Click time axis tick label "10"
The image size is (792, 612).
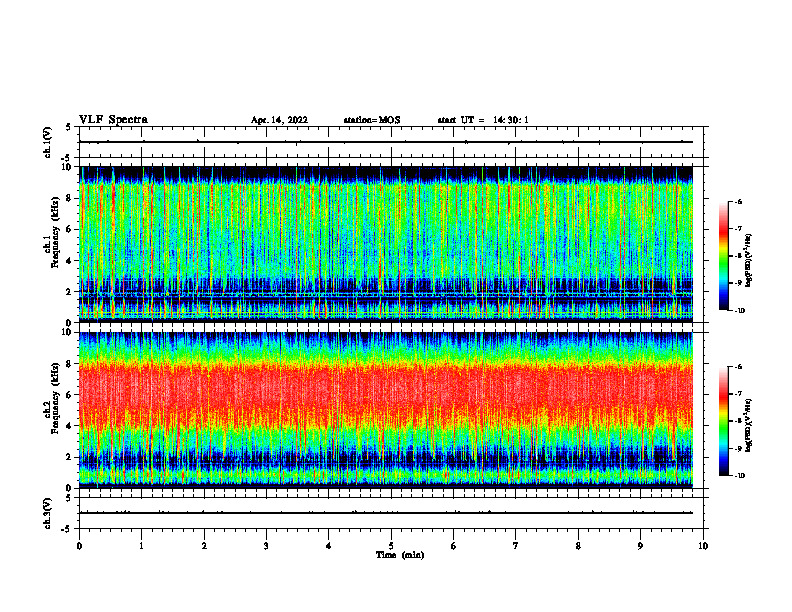coord(703,546)
